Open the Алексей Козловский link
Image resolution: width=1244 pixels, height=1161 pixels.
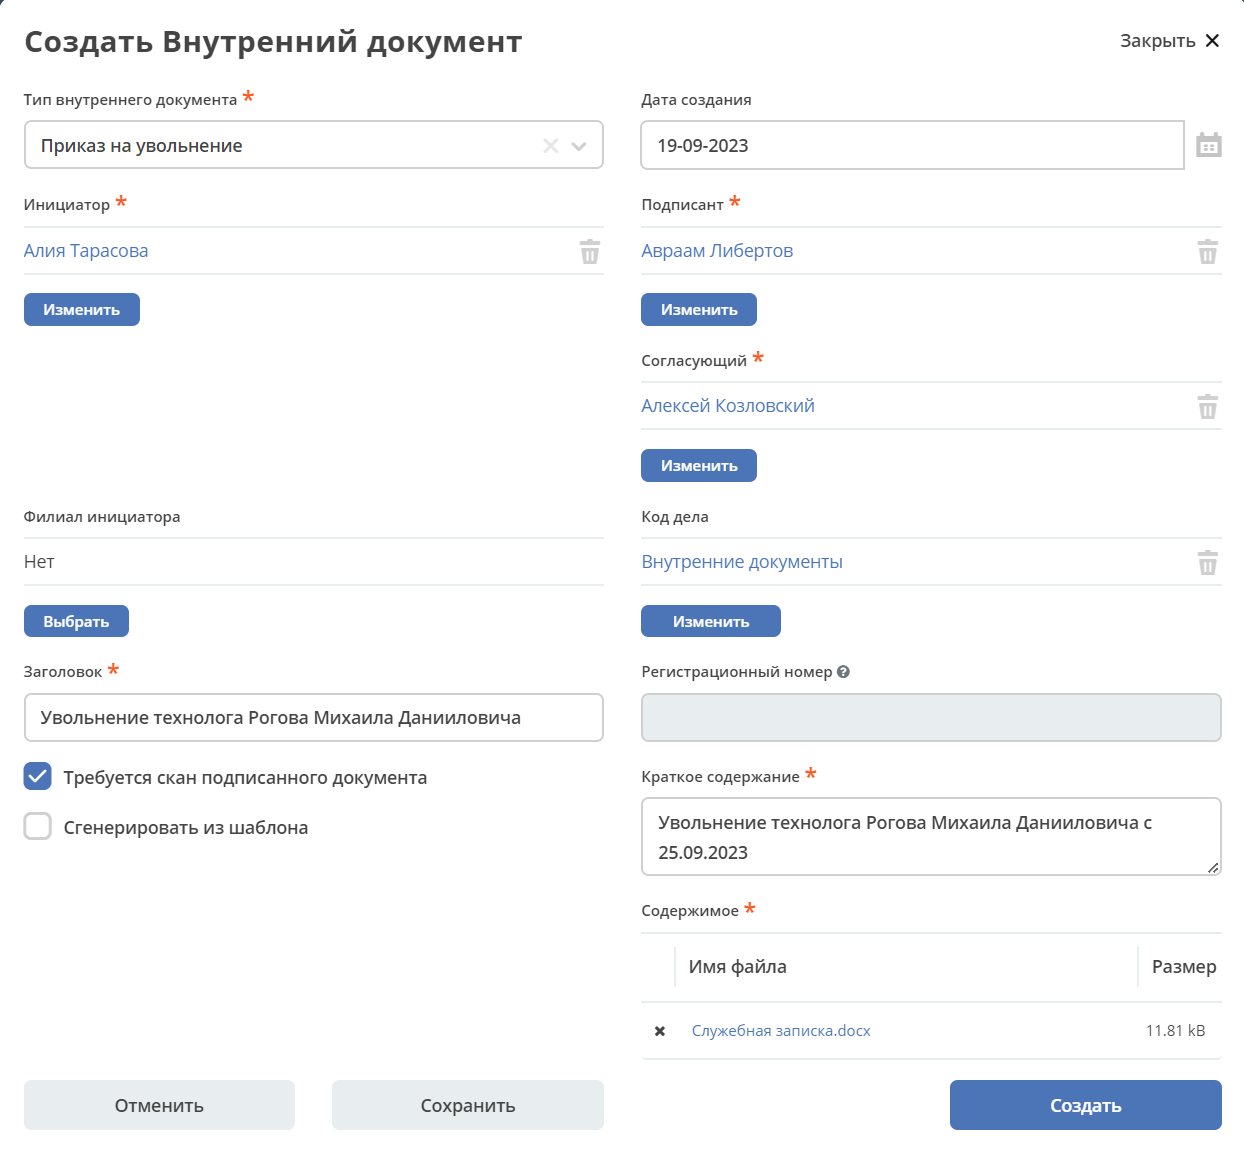[728, 406]
